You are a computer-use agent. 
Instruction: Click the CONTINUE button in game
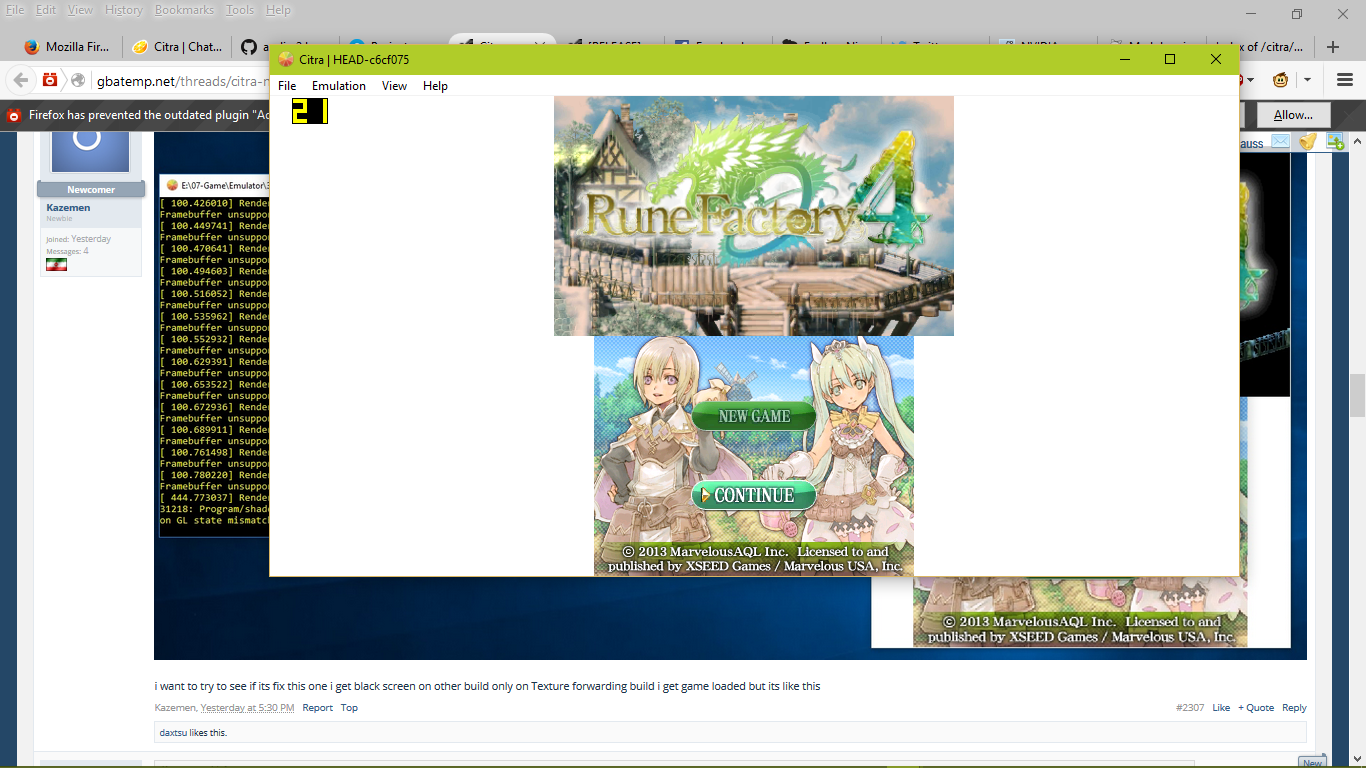754,495
